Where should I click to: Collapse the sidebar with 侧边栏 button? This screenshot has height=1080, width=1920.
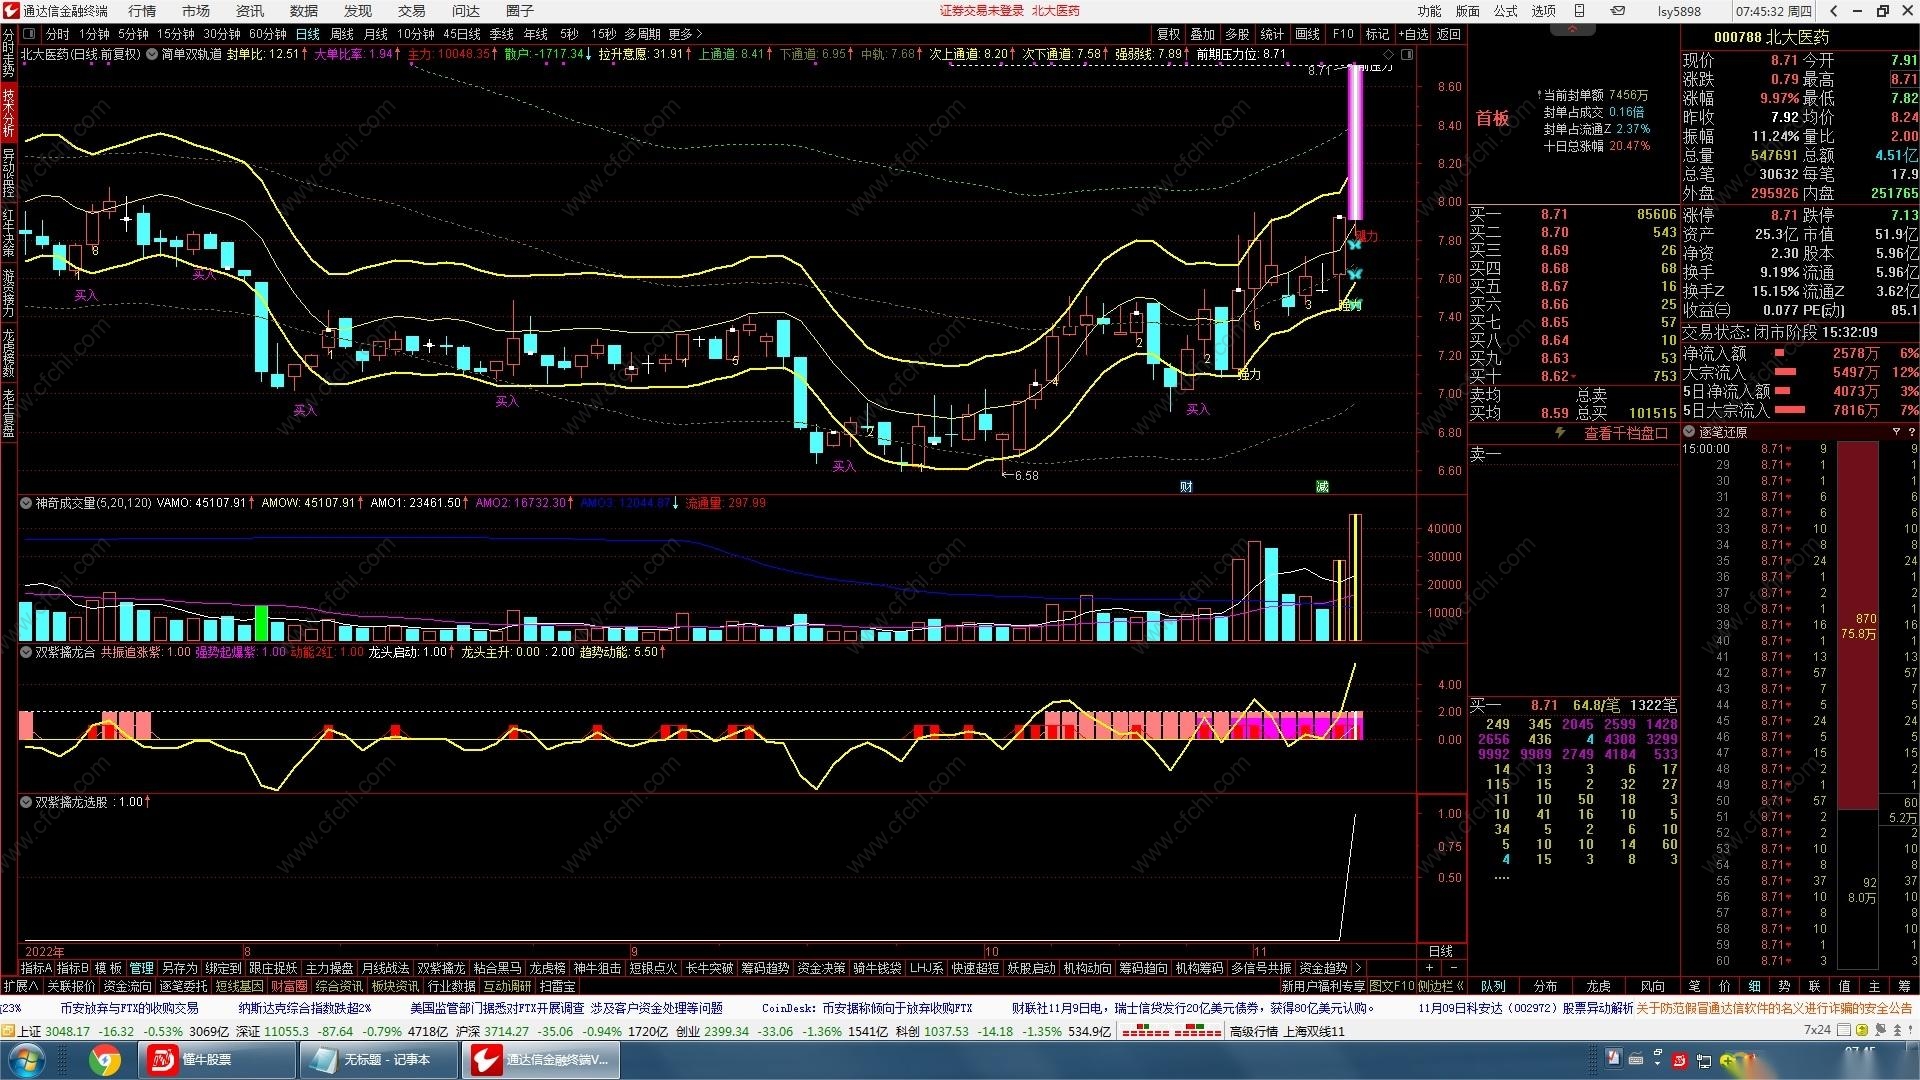[1441, 986]
